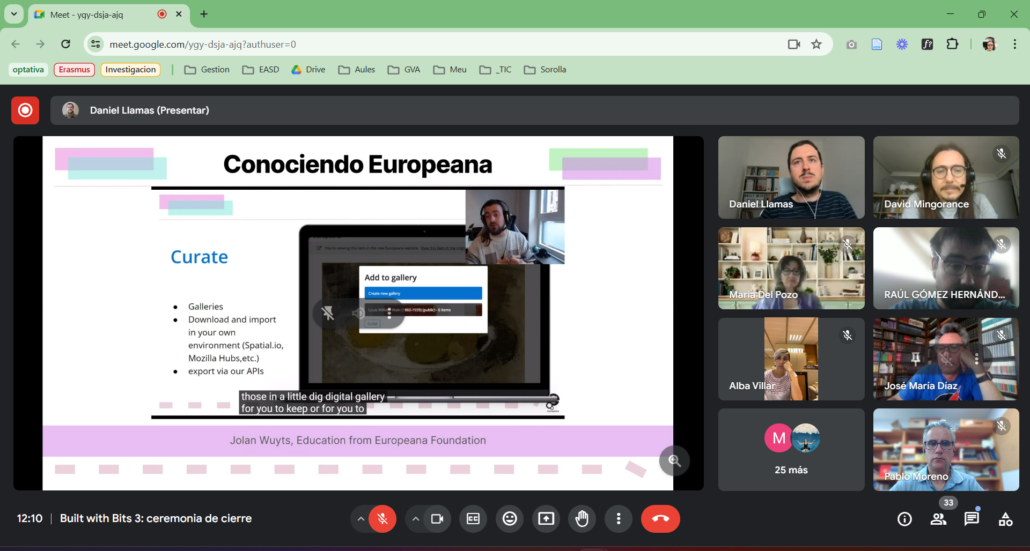Open the Meu bookmarks folder

(450, 70)
